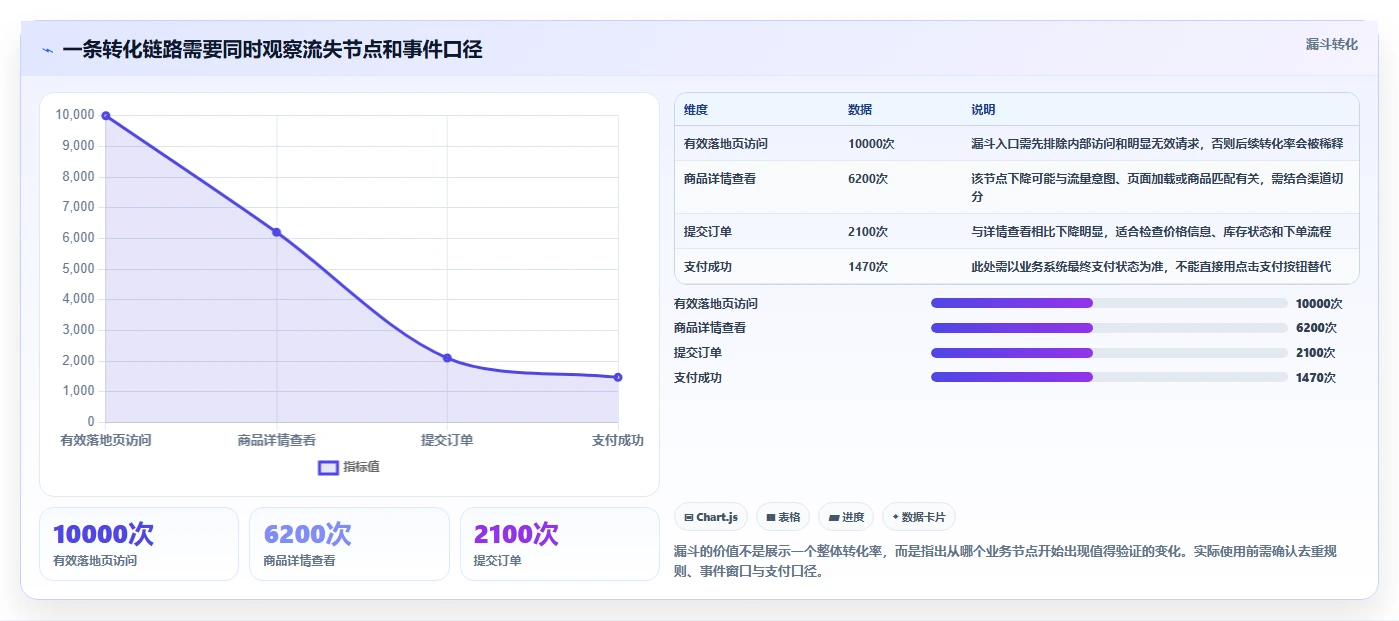The width and height of the screenshot is (1399, 621).
Task: Click the 10,000 y-axis label
Action: click(x=75, y=115)
